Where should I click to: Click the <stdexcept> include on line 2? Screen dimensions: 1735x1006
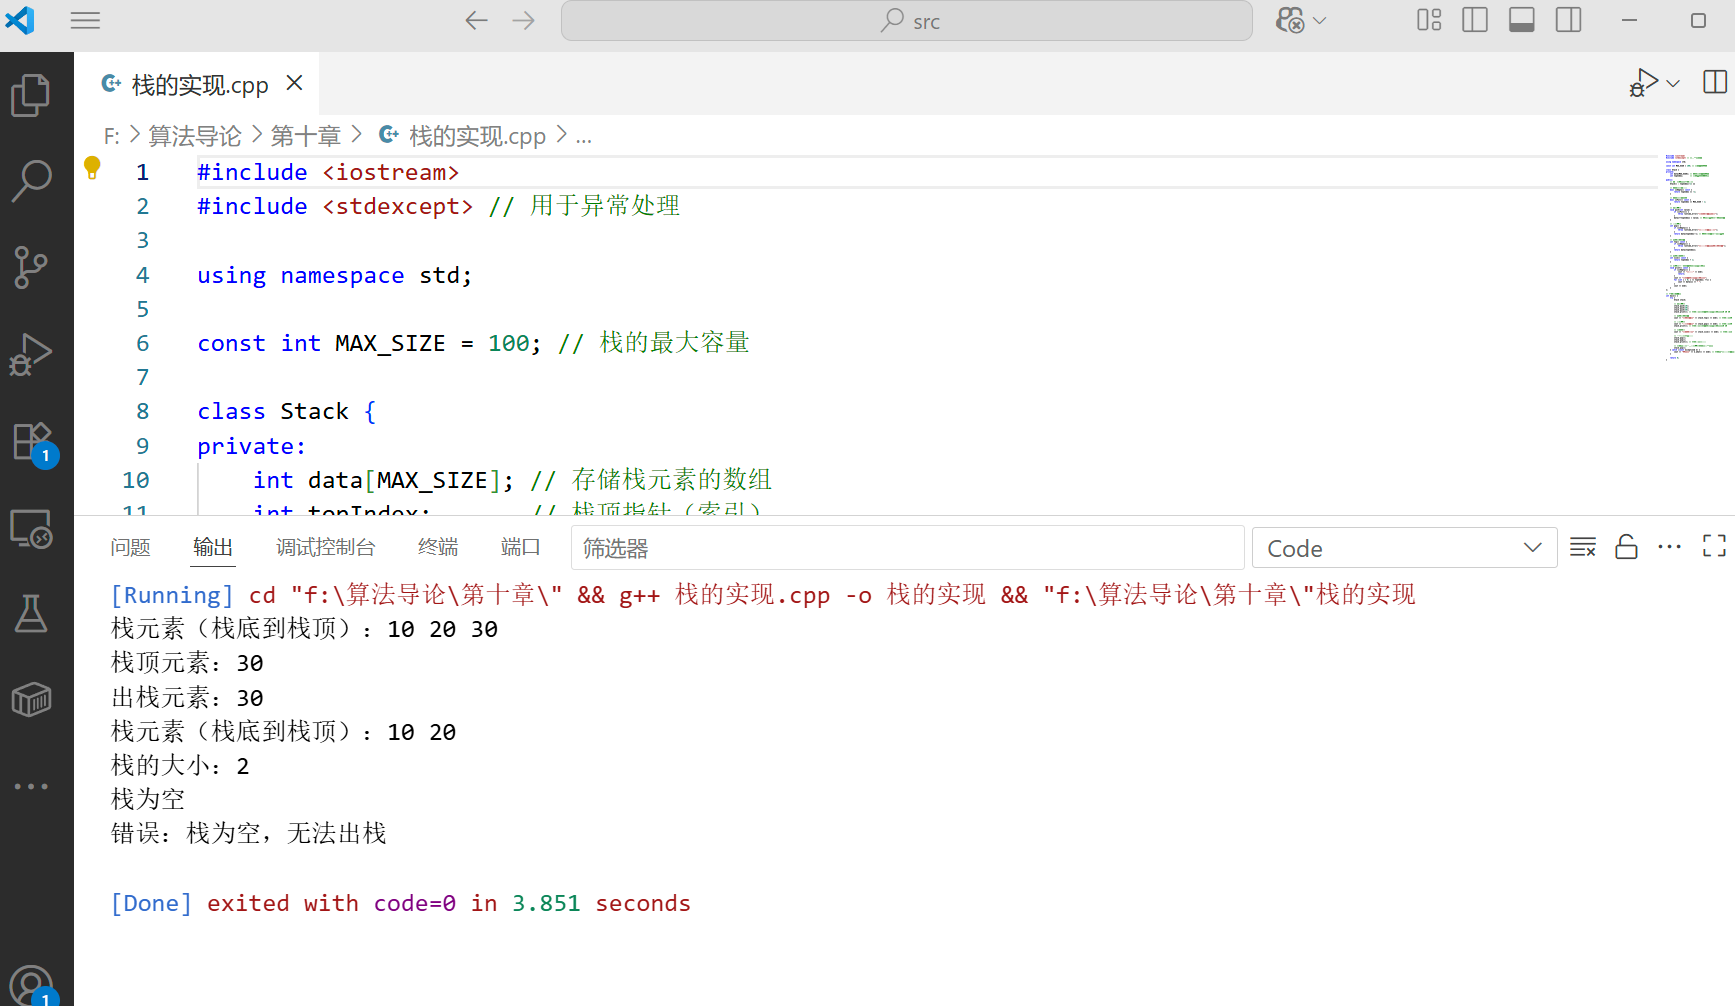pyautogui.click(x=398, y=207)
